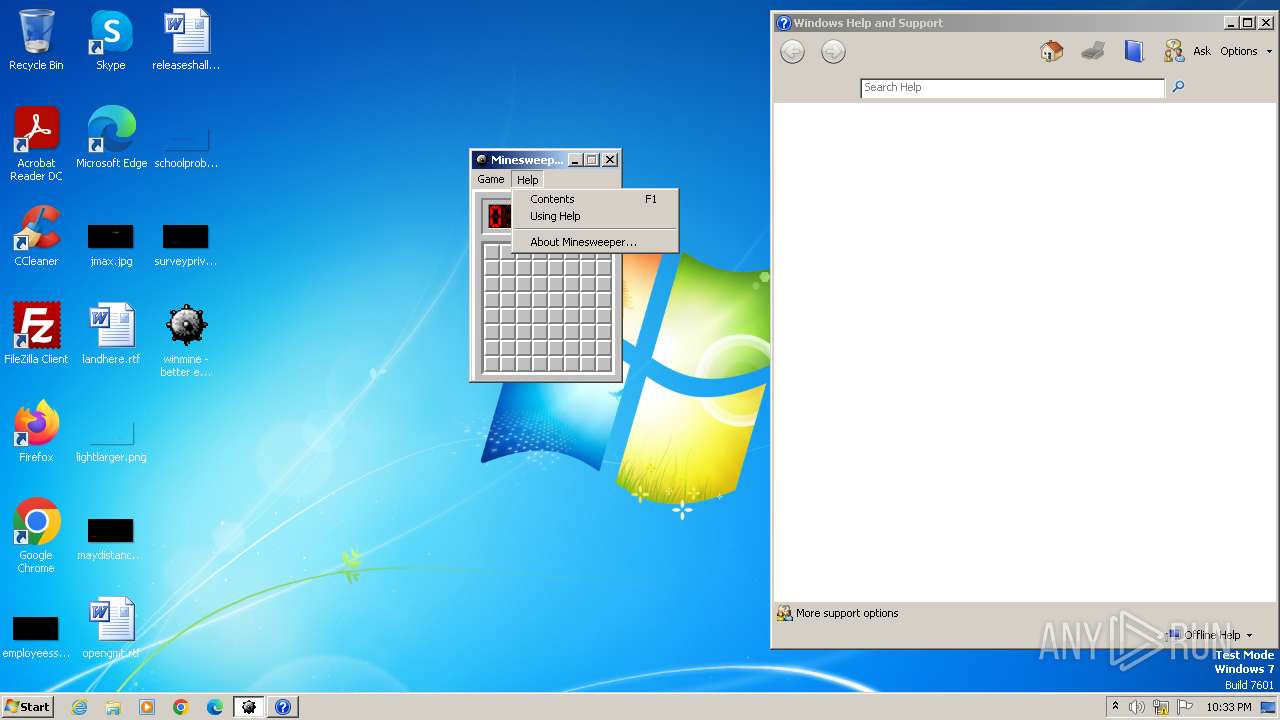Select jmax.jpg file icon
This screenshot has width=1280, height=720.
pos(111,246)
